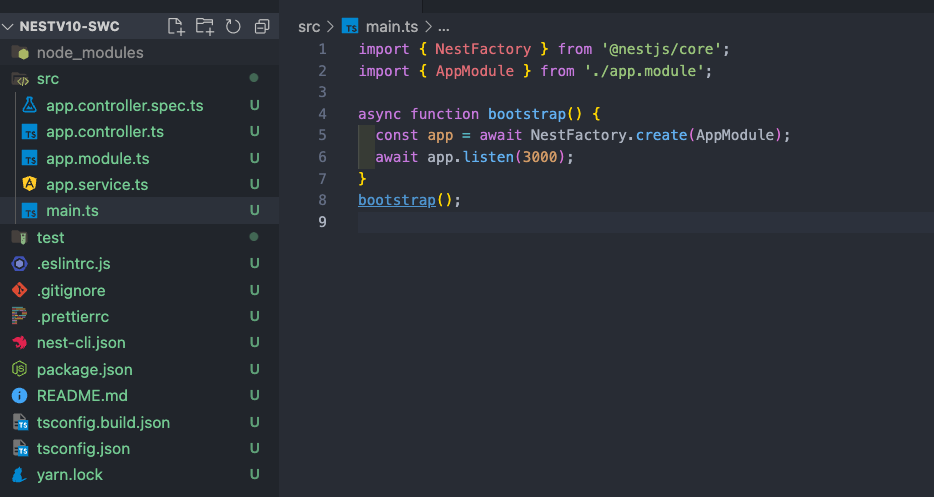Click the underlined bootstrap call on line 8
Image resolution: width=934 pixels, height=497 pixels.
[x=397, y=200]
